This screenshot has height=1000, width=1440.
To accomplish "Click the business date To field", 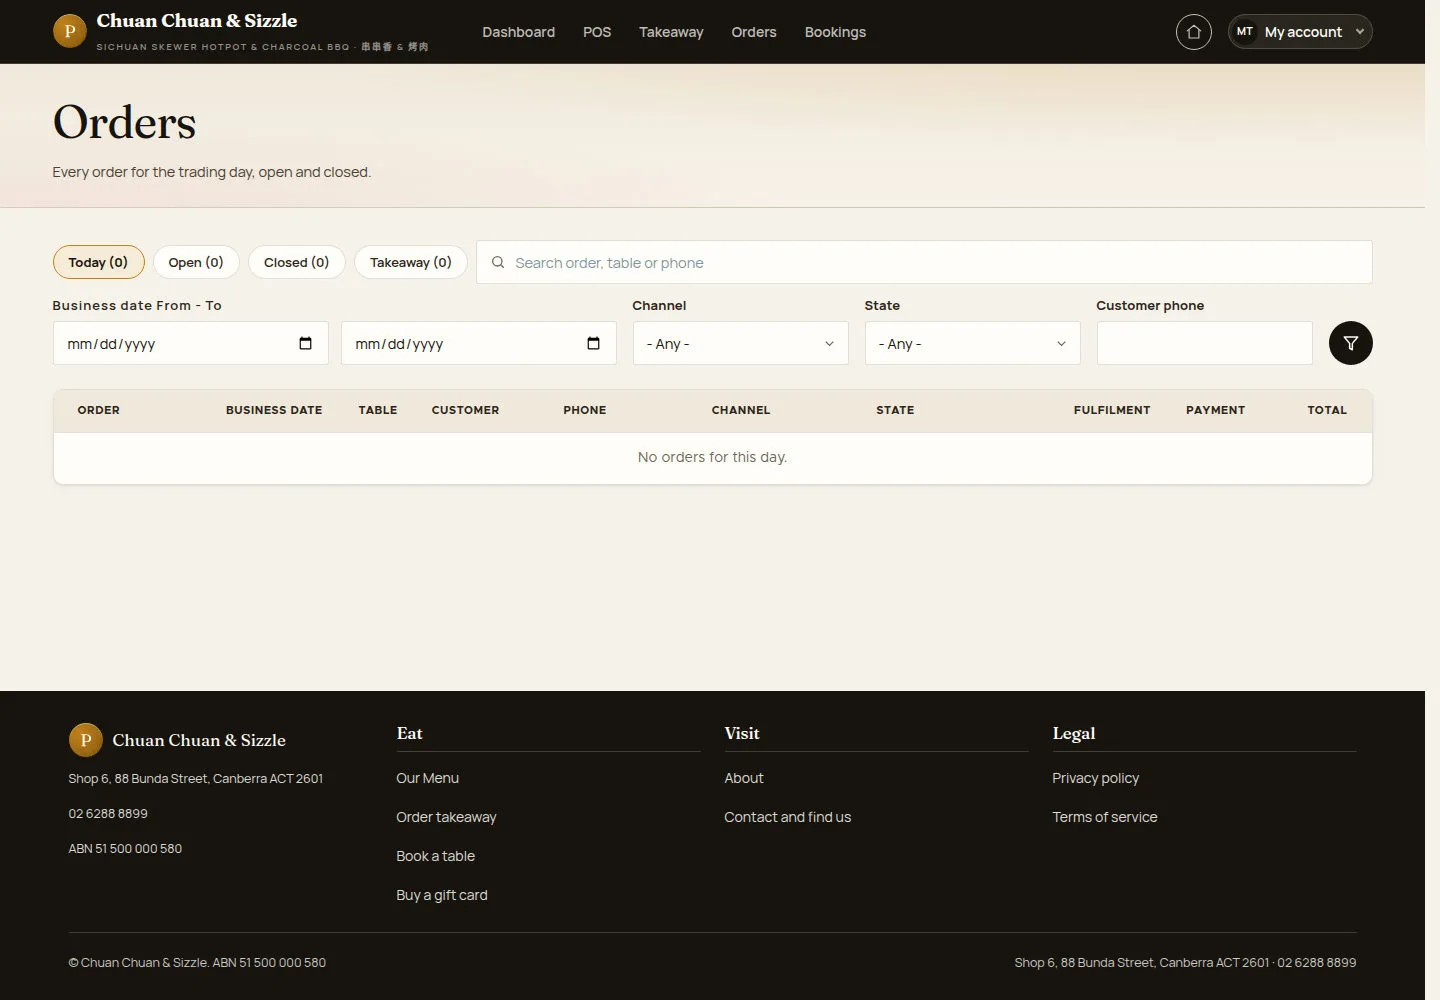I will tap(478, 343).
